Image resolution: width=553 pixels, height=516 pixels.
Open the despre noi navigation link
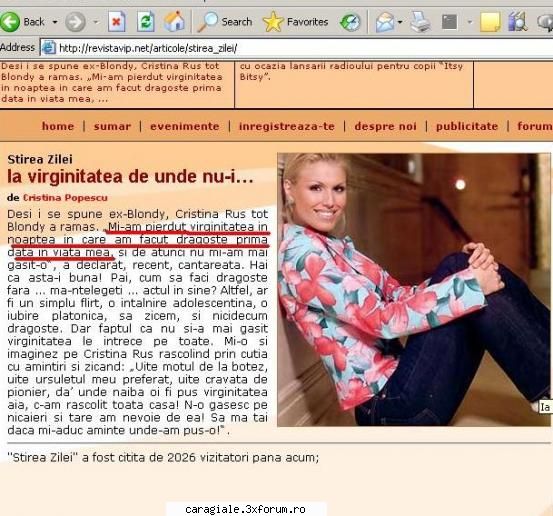pyautogui.click(x=385, y=126)
